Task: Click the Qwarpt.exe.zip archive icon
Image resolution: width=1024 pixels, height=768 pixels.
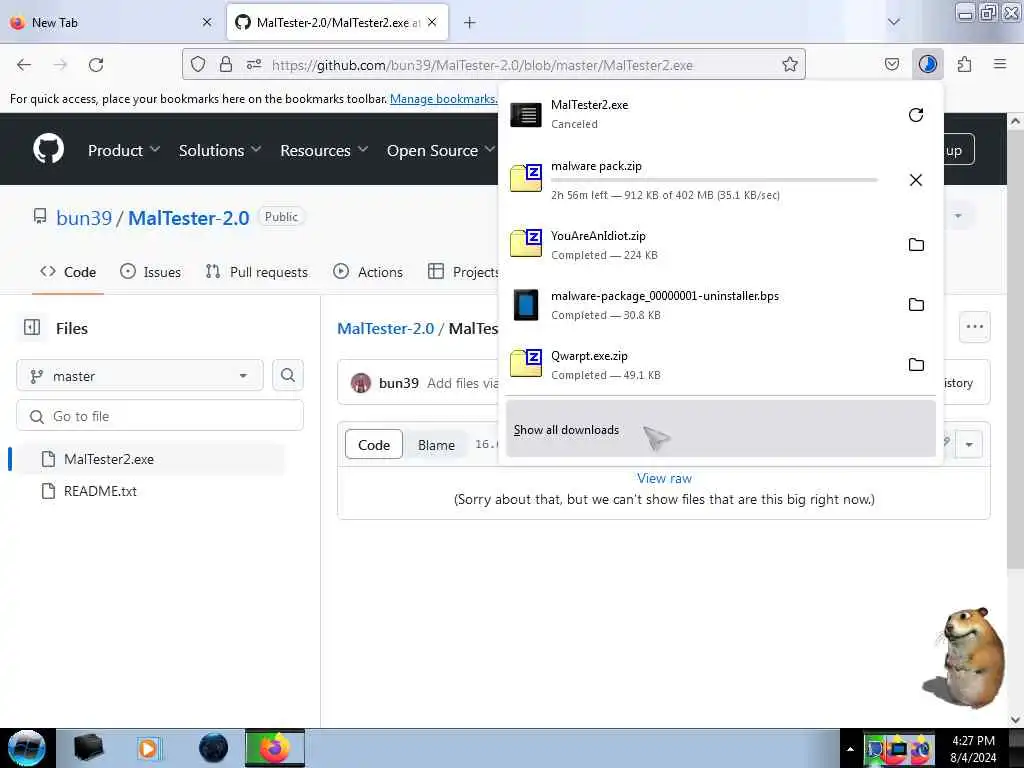Action: (x=526, y=362)
